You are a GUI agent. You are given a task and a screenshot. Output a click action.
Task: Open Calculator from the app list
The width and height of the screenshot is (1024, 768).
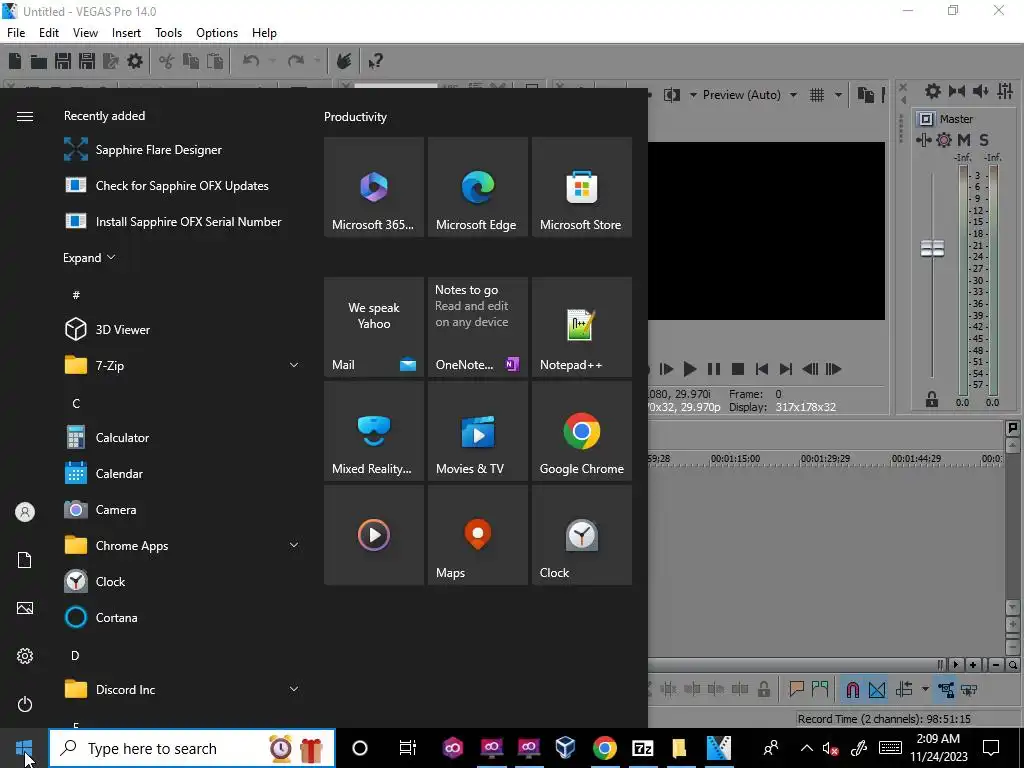[x=183, y=438]
